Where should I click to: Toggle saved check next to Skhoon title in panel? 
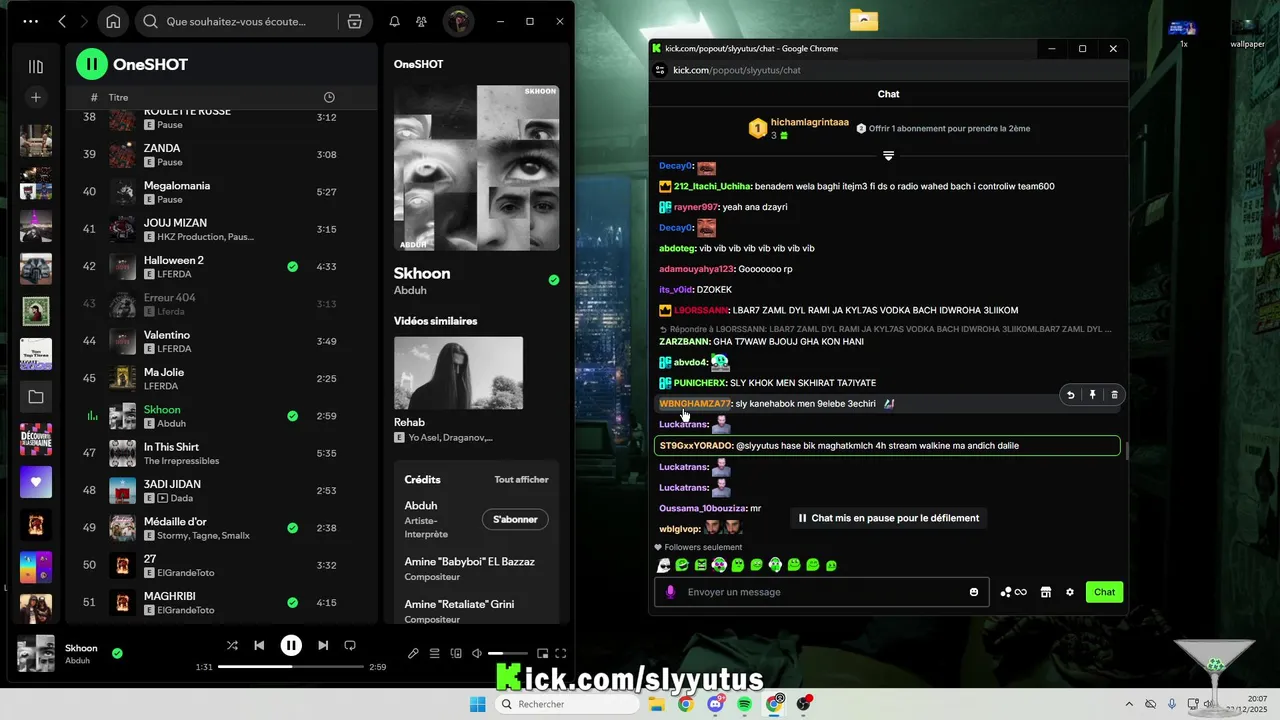[554, 280]
